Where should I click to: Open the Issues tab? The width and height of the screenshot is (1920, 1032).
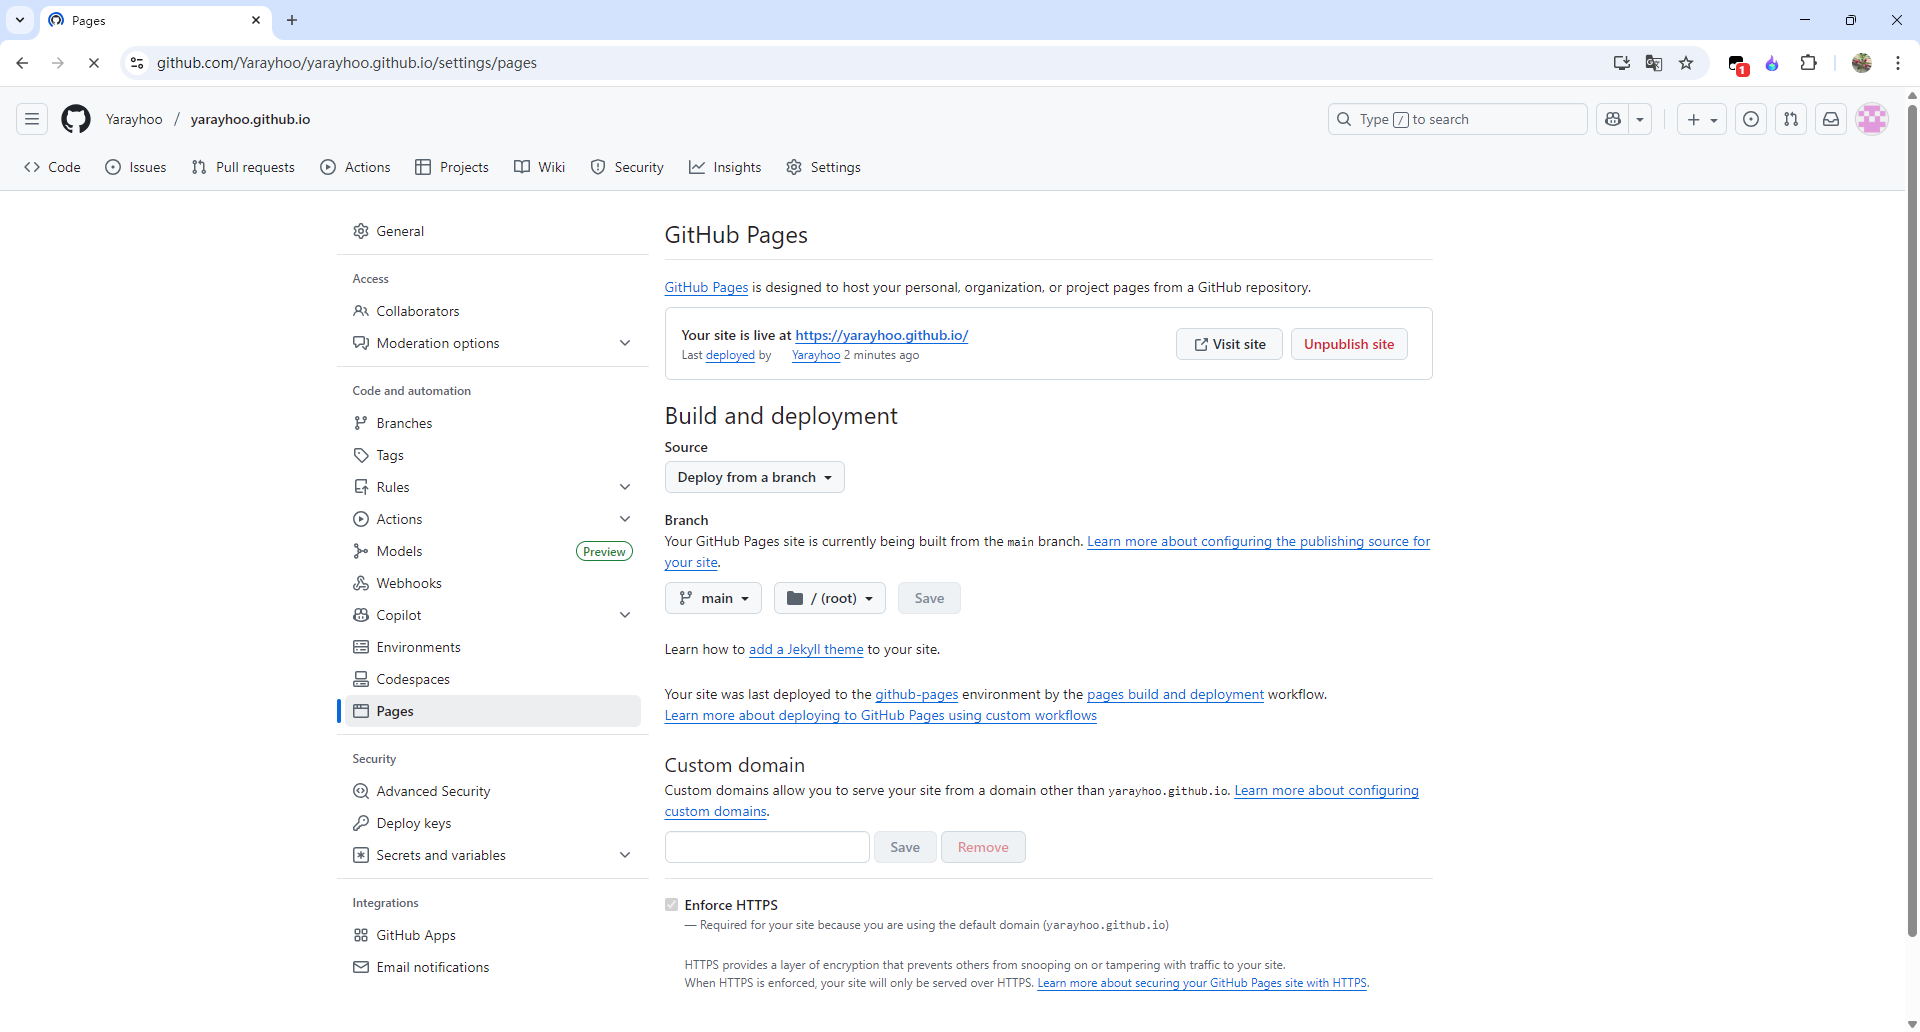(x=136, y=167)
